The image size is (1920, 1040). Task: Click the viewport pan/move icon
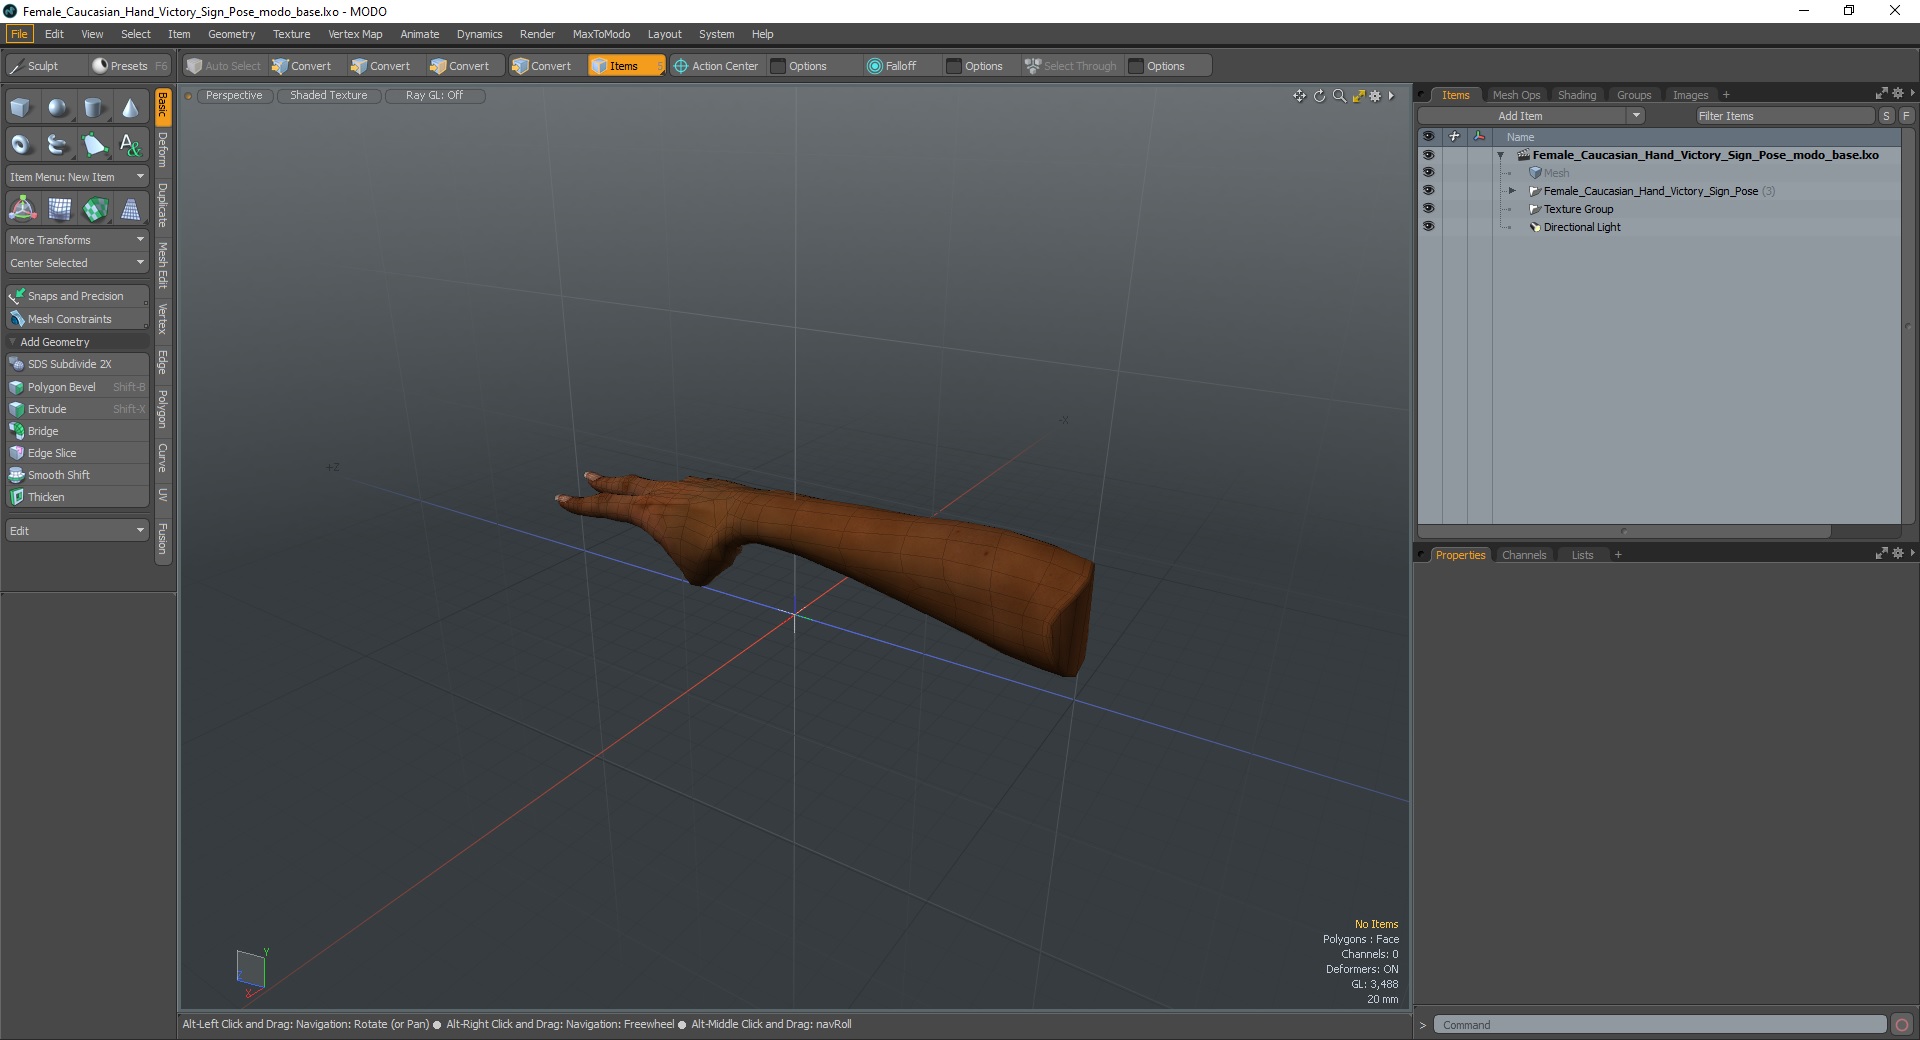[1299, 96]
